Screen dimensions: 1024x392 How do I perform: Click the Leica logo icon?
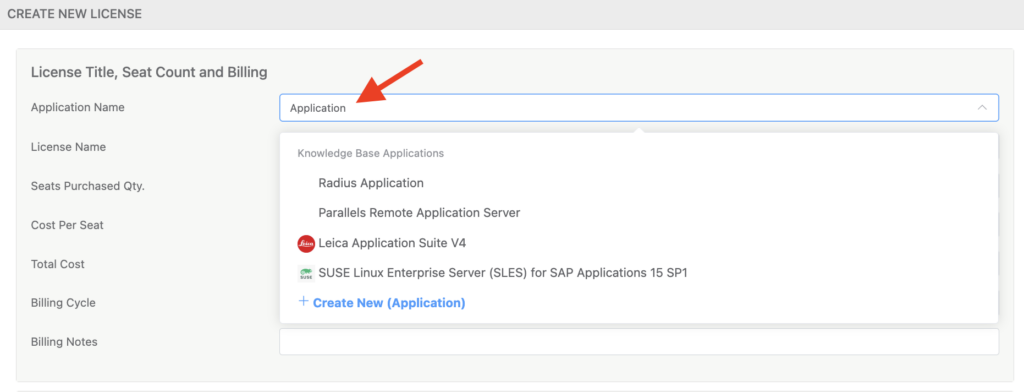(x=306, y=244)
